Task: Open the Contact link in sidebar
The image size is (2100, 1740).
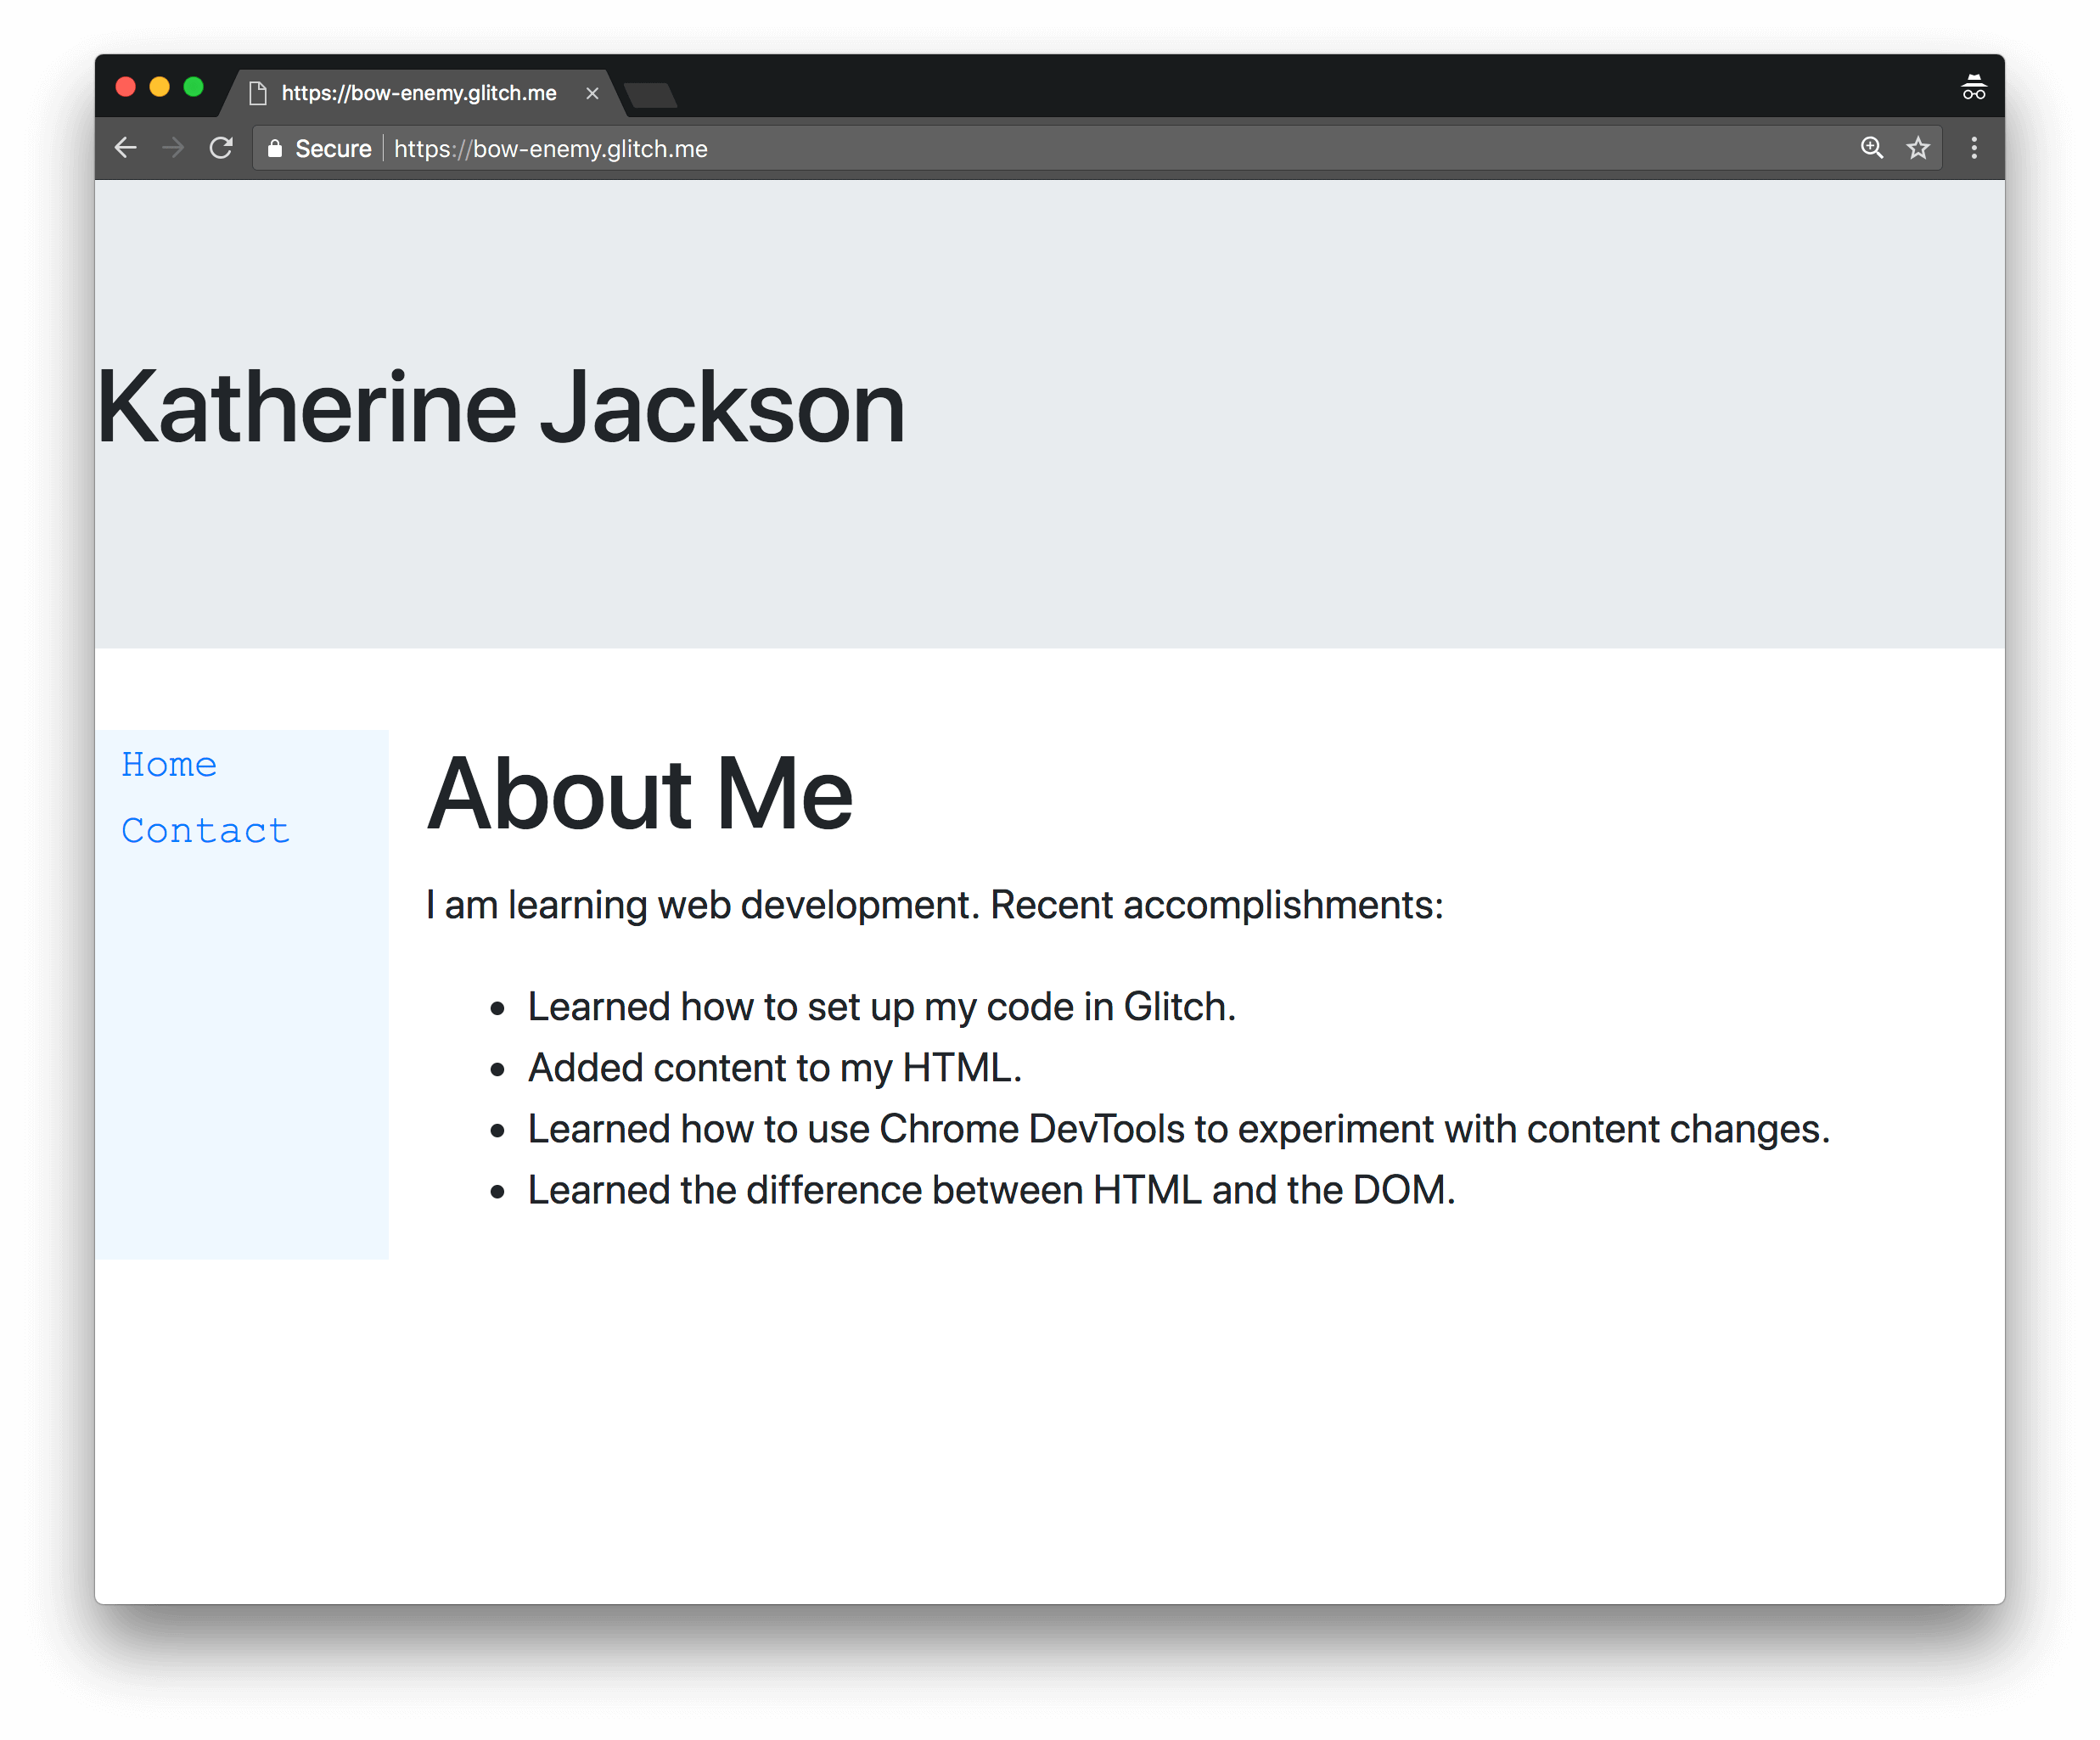Action: click(x=205, y=831)
